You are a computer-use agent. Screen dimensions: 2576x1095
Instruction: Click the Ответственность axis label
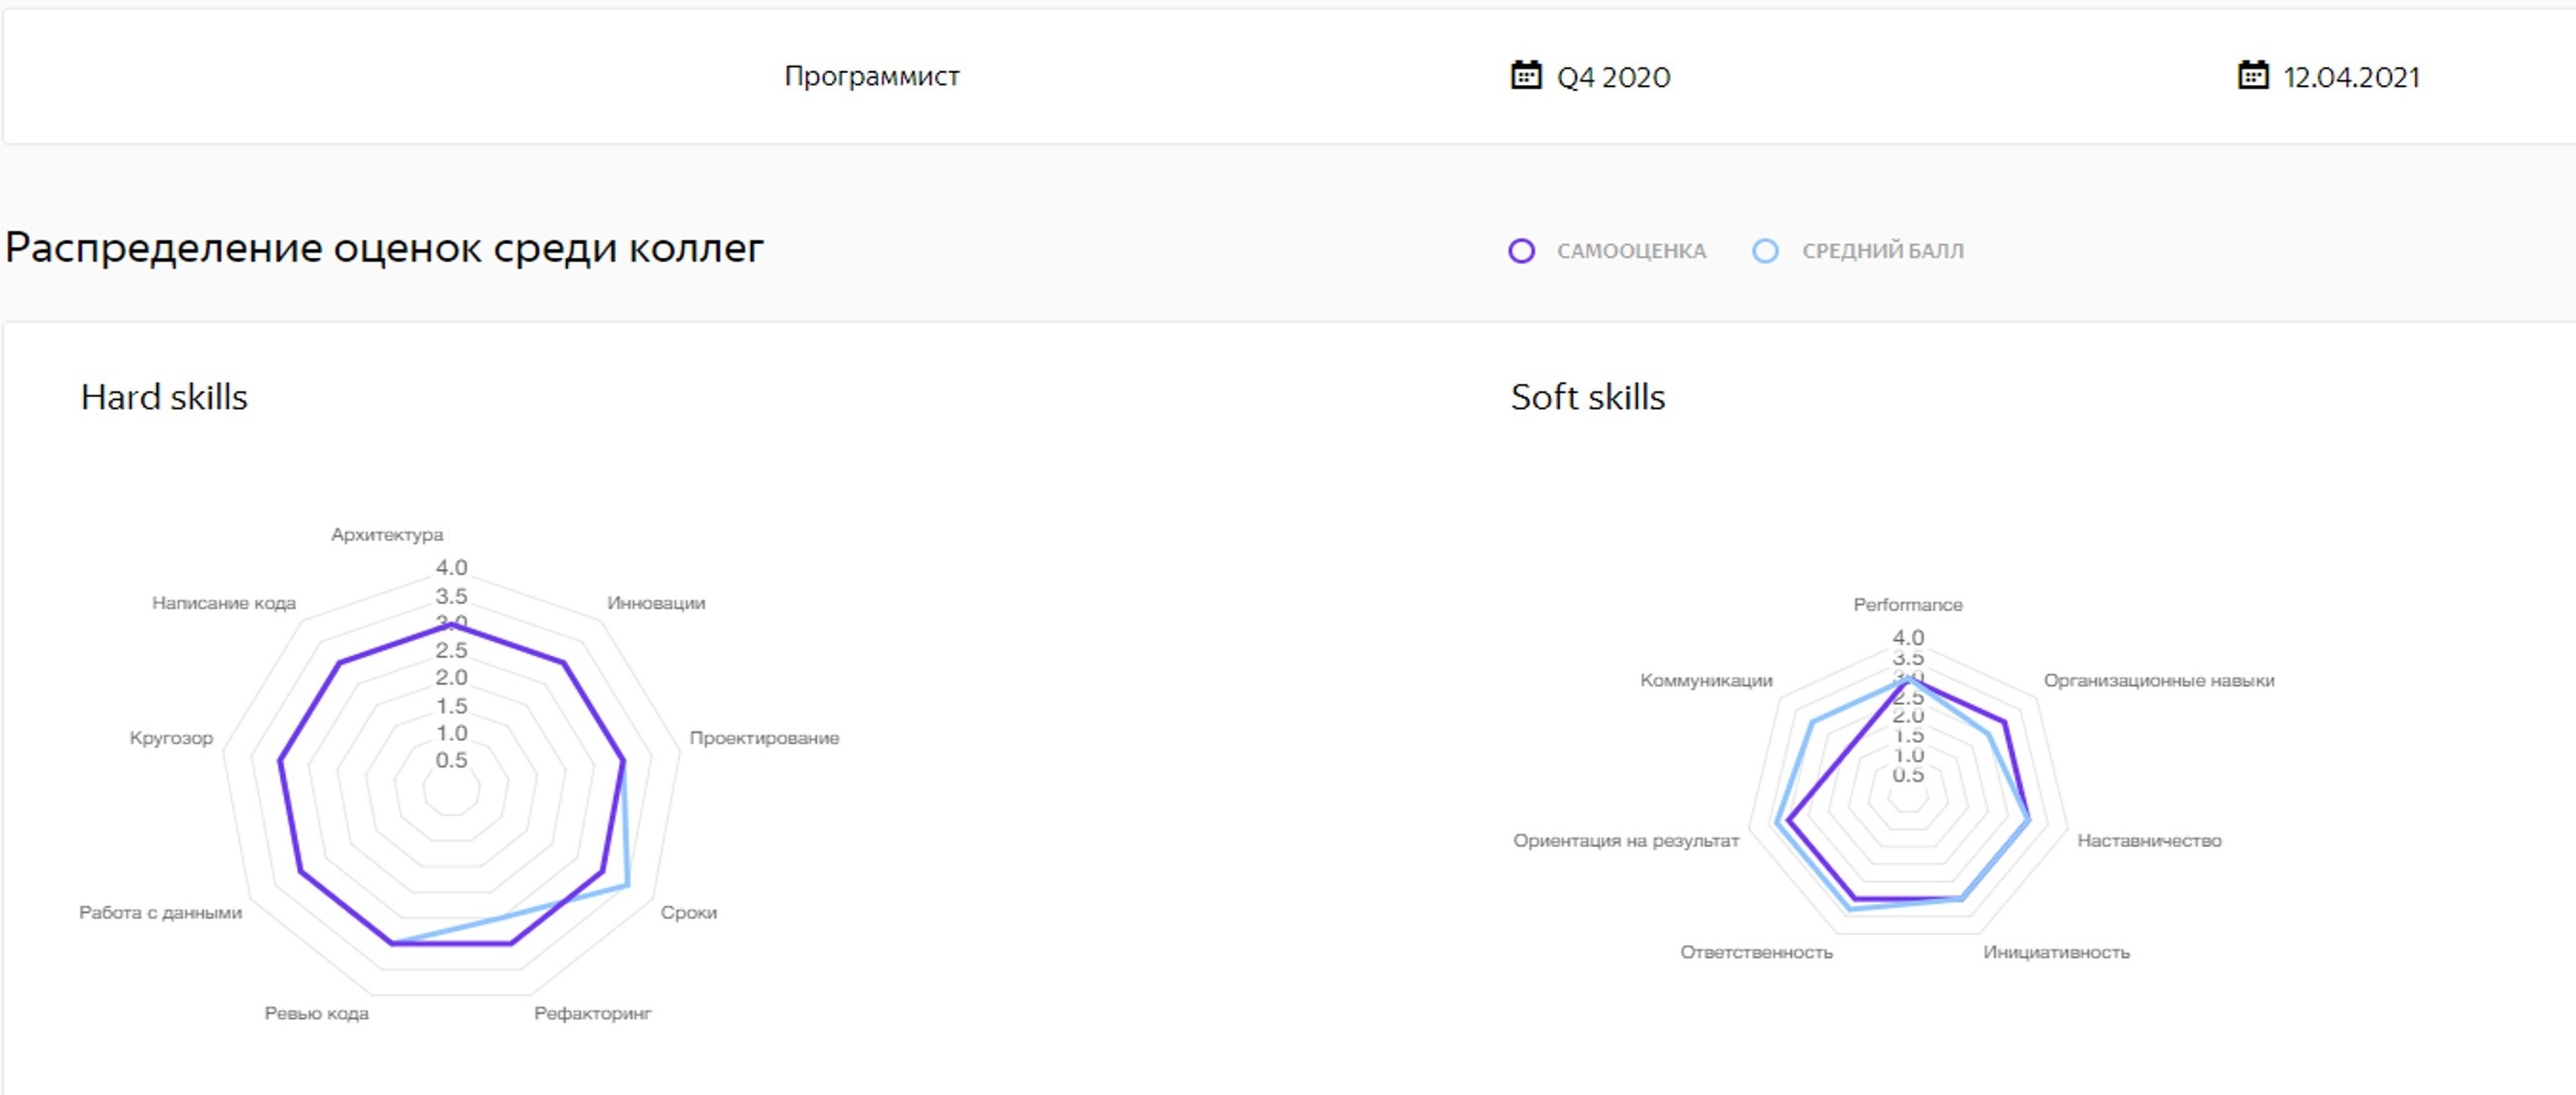(1756, 952)
